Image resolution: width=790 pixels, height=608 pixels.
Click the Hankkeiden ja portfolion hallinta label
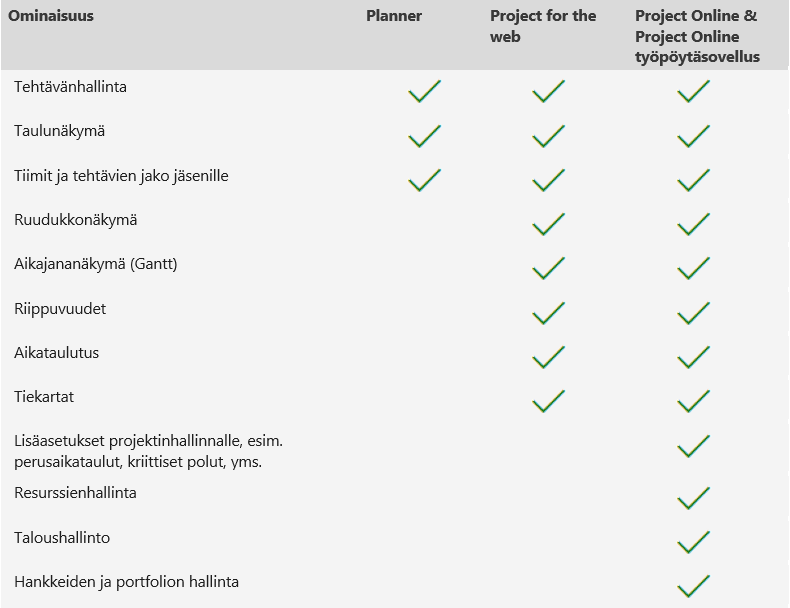[x=126, y=581]
